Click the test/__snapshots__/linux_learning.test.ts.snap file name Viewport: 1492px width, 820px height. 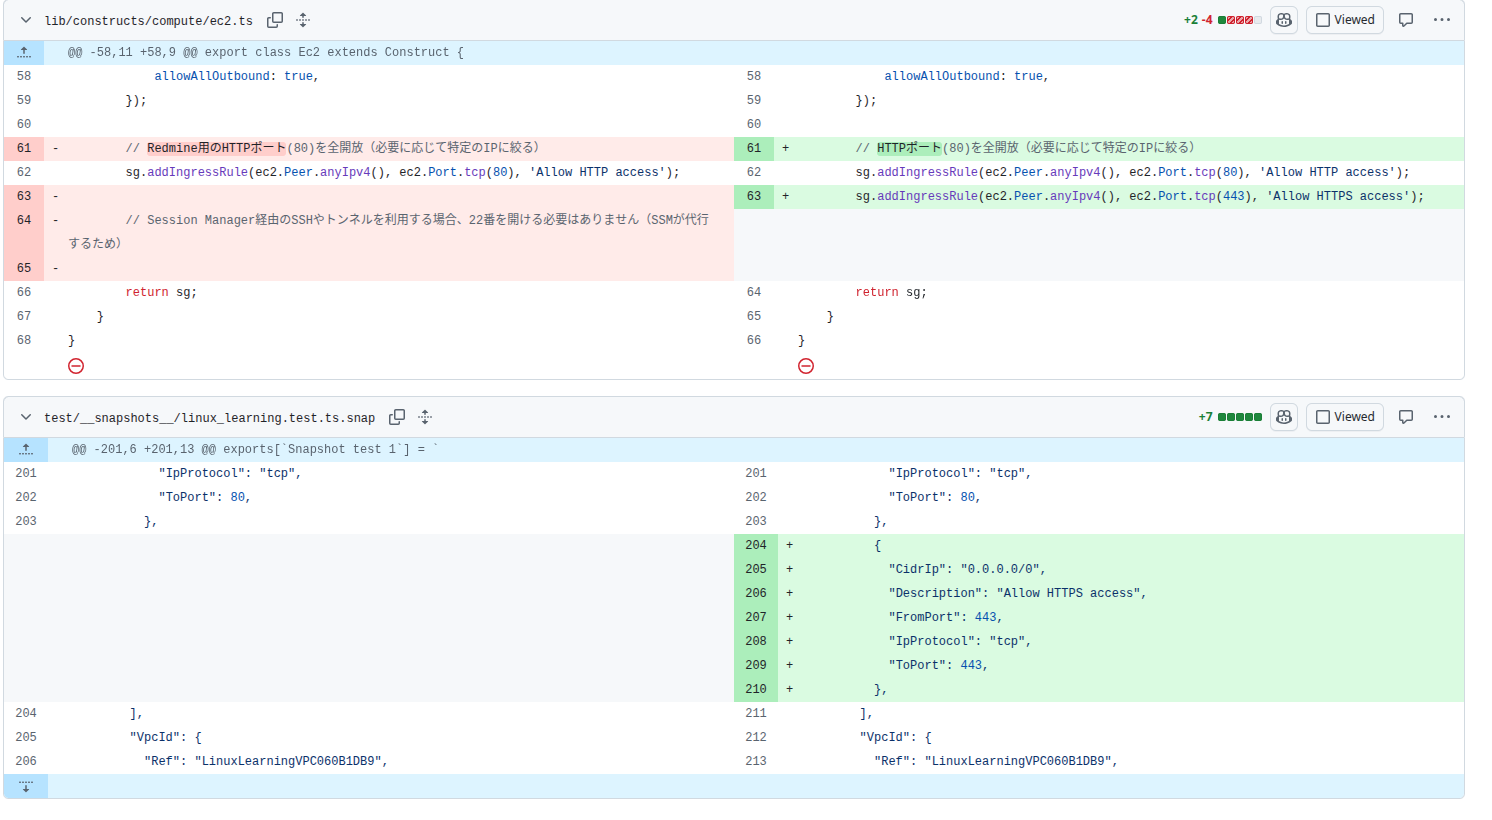point(210,418)
